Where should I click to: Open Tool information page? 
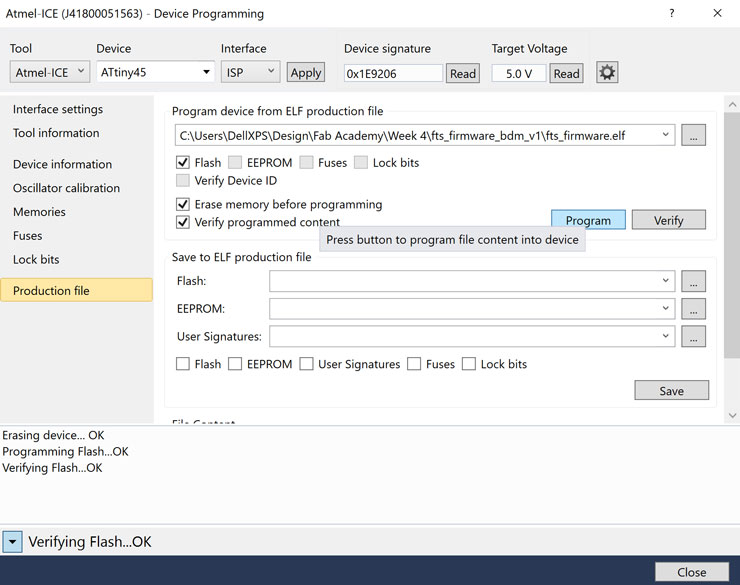click(x=56, y=133)
